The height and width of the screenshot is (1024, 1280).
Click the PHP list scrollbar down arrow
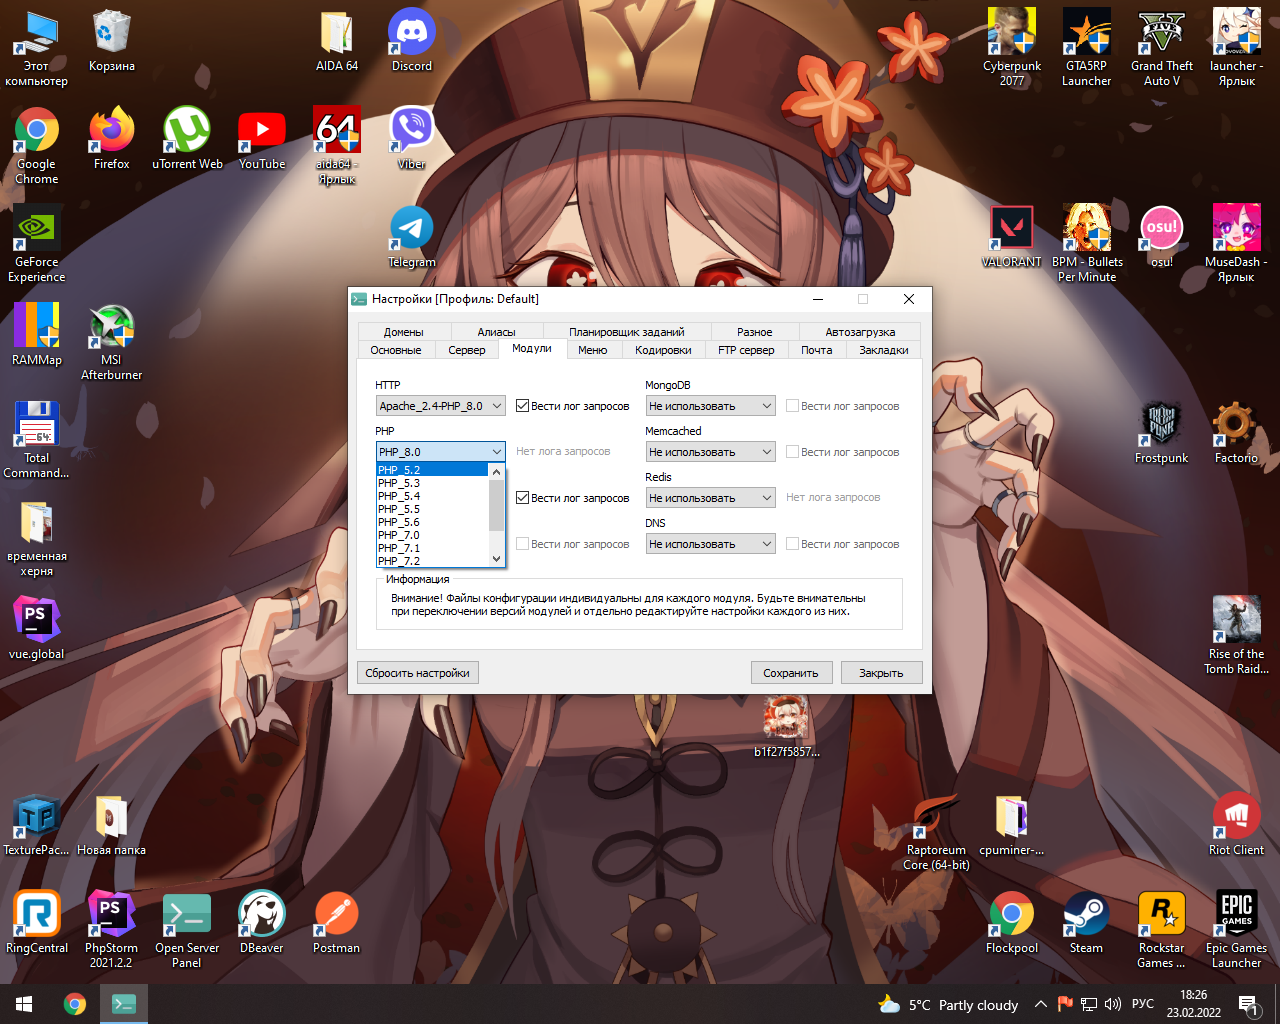click(x=496, y=559)
